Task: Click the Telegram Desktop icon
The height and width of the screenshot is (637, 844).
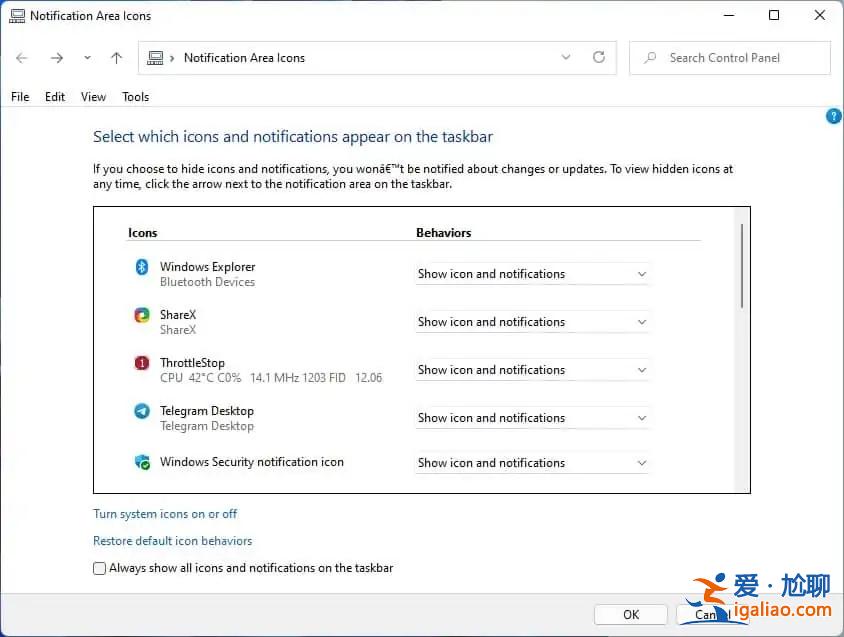Action: [141, 411]
